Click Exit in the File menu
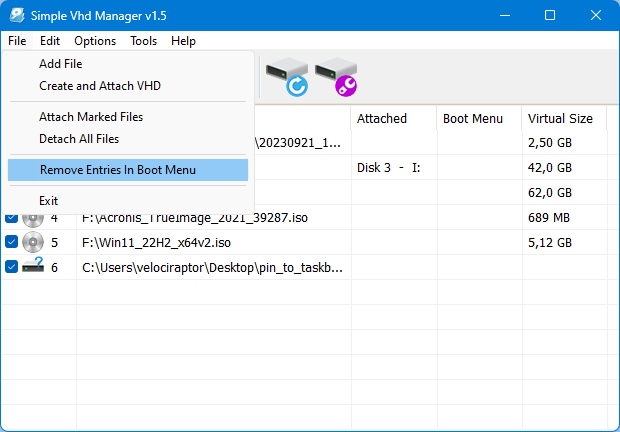 [49, 201]
